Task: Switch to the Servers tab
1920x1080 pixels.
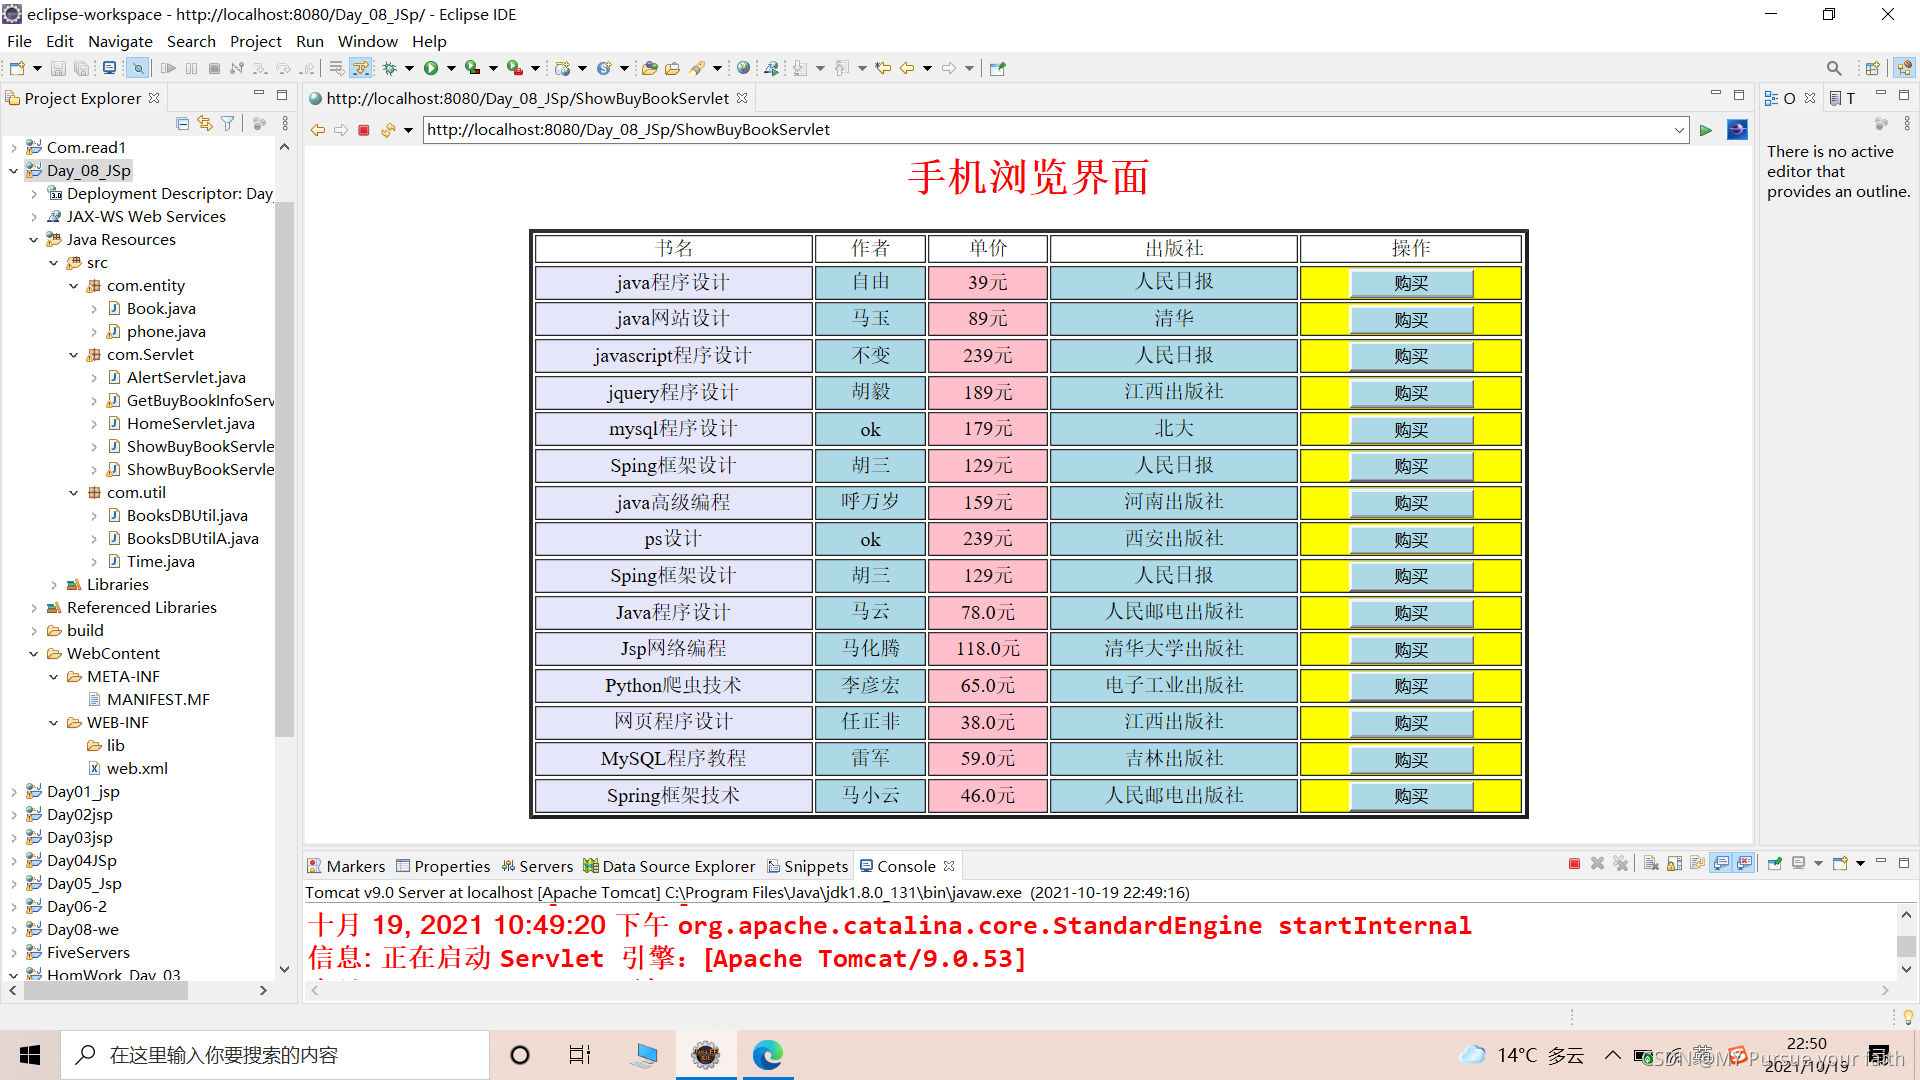Action: click(545, 866)
